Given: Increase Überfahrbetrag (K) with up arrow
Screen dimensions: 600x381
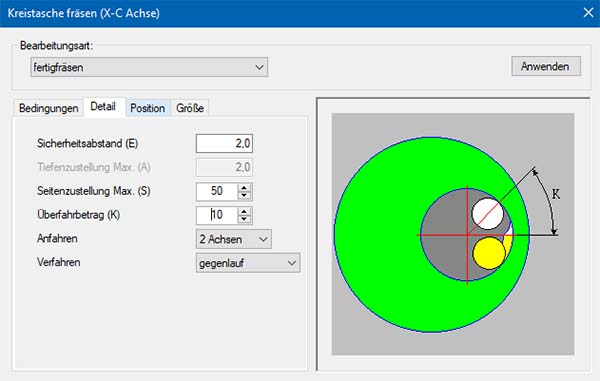Looking at the screenshot, I should [x=244, y=211].
